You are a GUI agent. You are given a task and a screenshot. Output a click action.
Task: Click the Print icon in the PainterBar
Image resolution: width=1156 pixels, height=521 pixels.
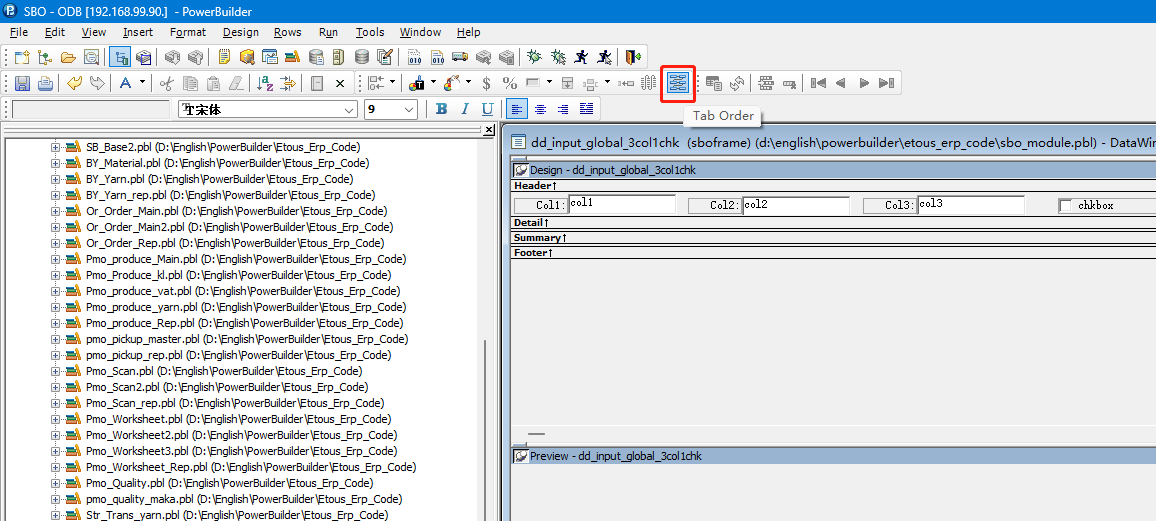[x=46, y=83]
